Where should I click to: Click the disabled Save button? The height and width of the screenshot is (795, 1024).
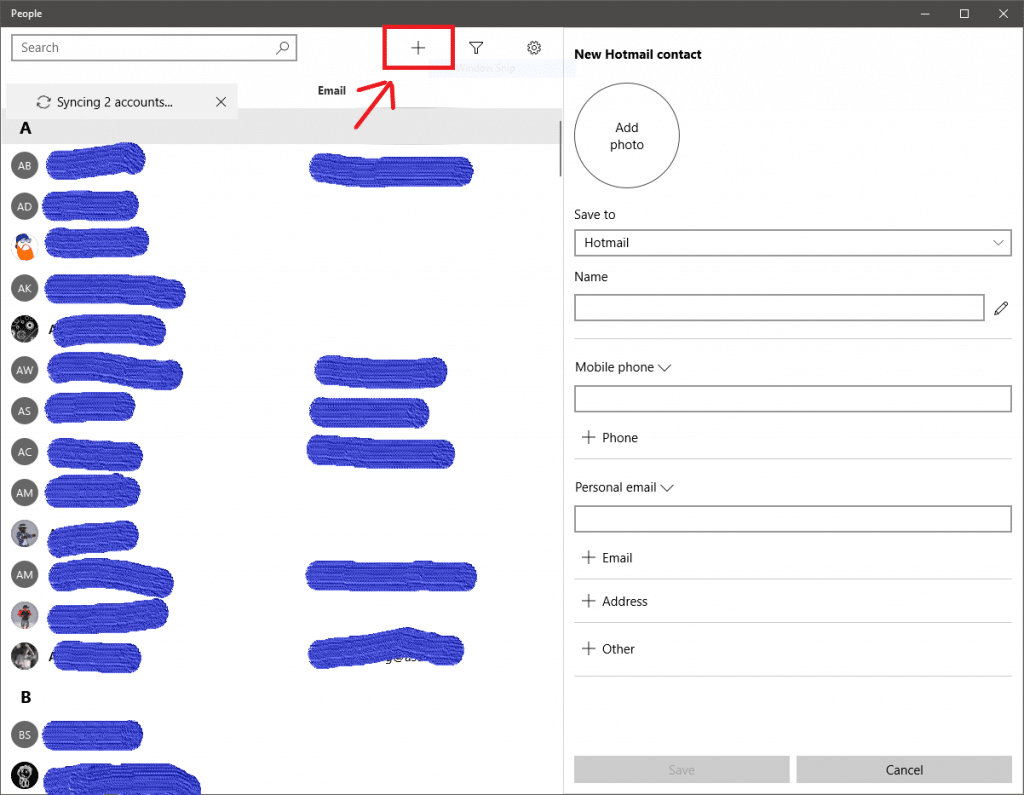681,770
